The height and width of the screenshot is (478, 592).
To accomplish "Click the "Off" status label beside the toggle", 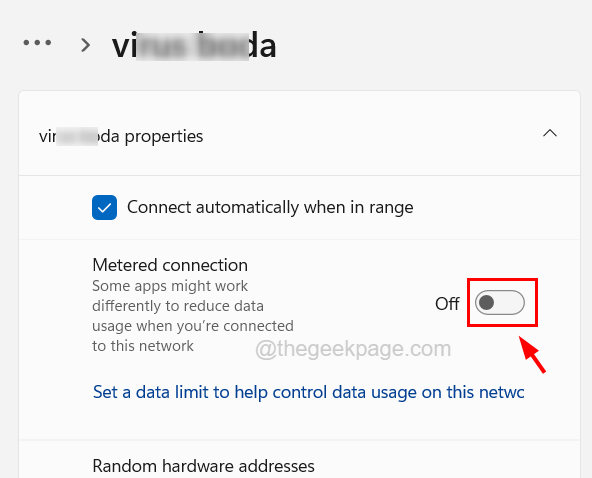I will click(x=447, y=303).
